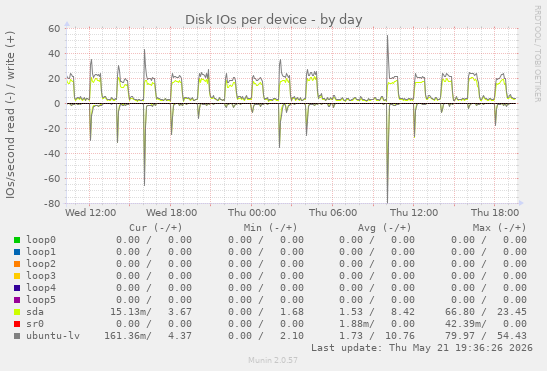Click the 'loop3' legend label
The image size is (547, 371).
(41, 276)
